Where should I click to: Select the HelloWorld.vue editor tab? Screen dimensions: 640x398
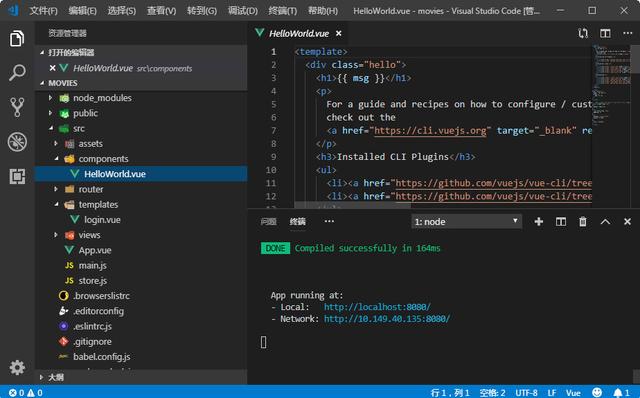(x=299, y=33)
